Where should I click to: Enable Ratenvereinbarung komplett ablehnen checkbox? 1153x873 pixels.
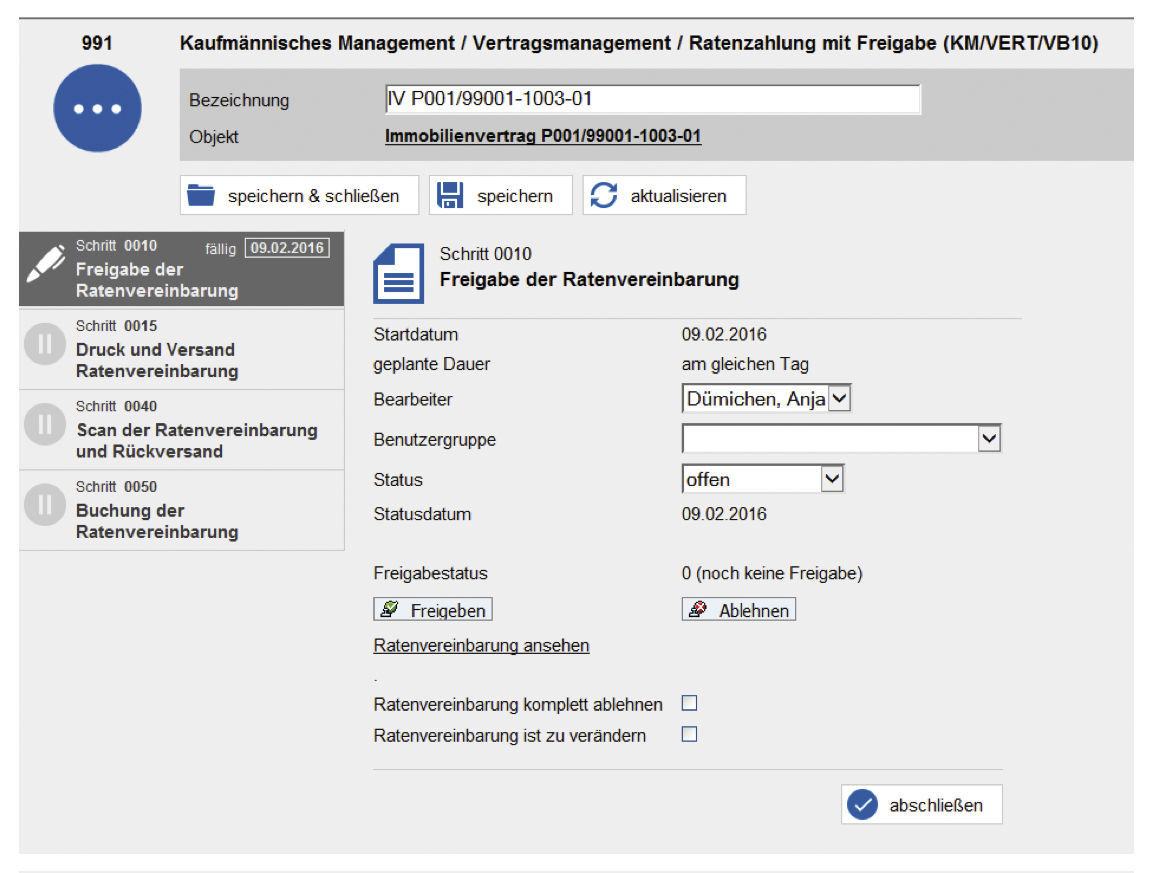(689, 704)
